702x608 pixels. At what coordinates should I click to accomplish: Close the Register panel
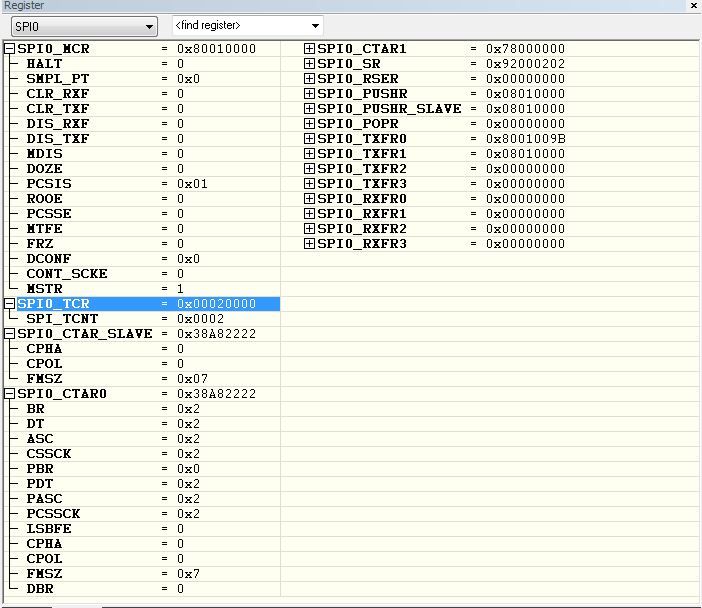[x=693, y=5]
